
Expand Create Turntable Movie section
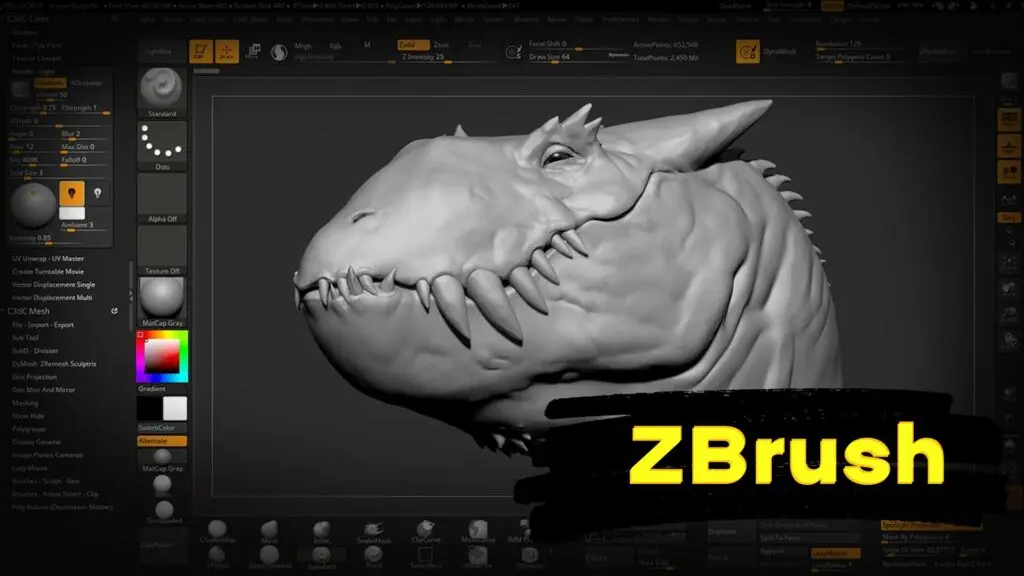[48, 272]
